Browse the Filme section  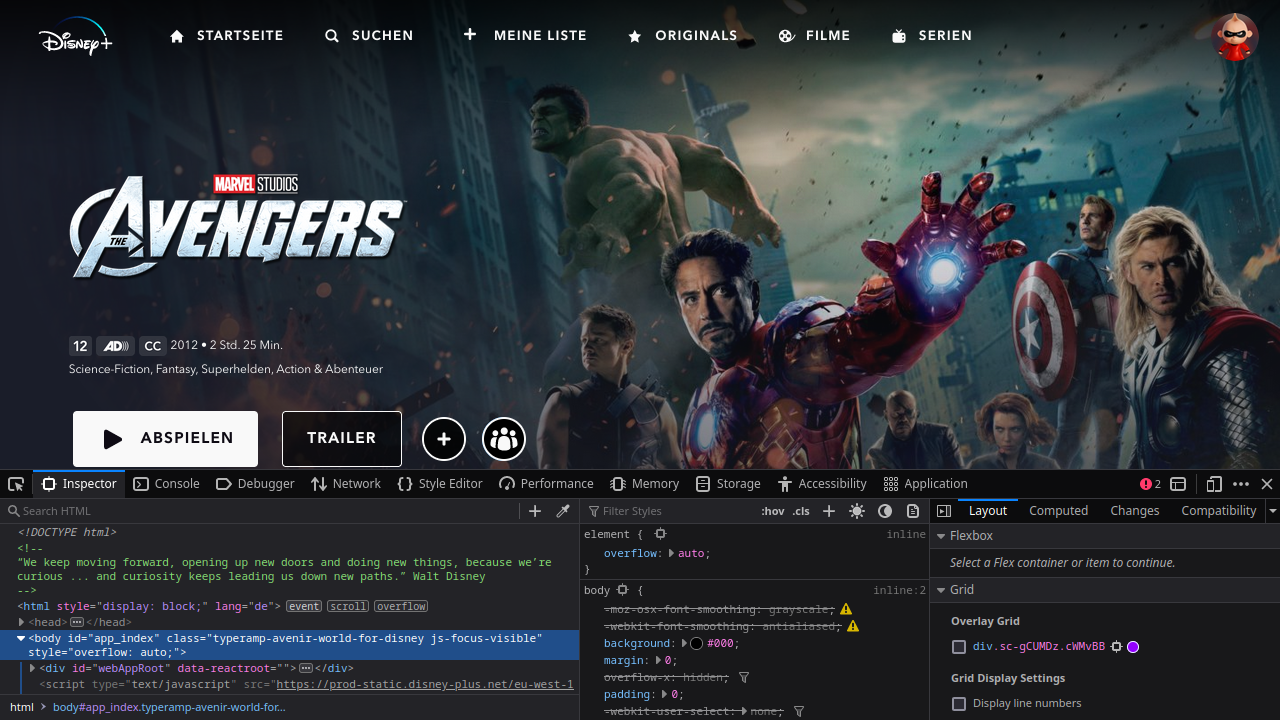pyautogui.click(x=814, y=36)
